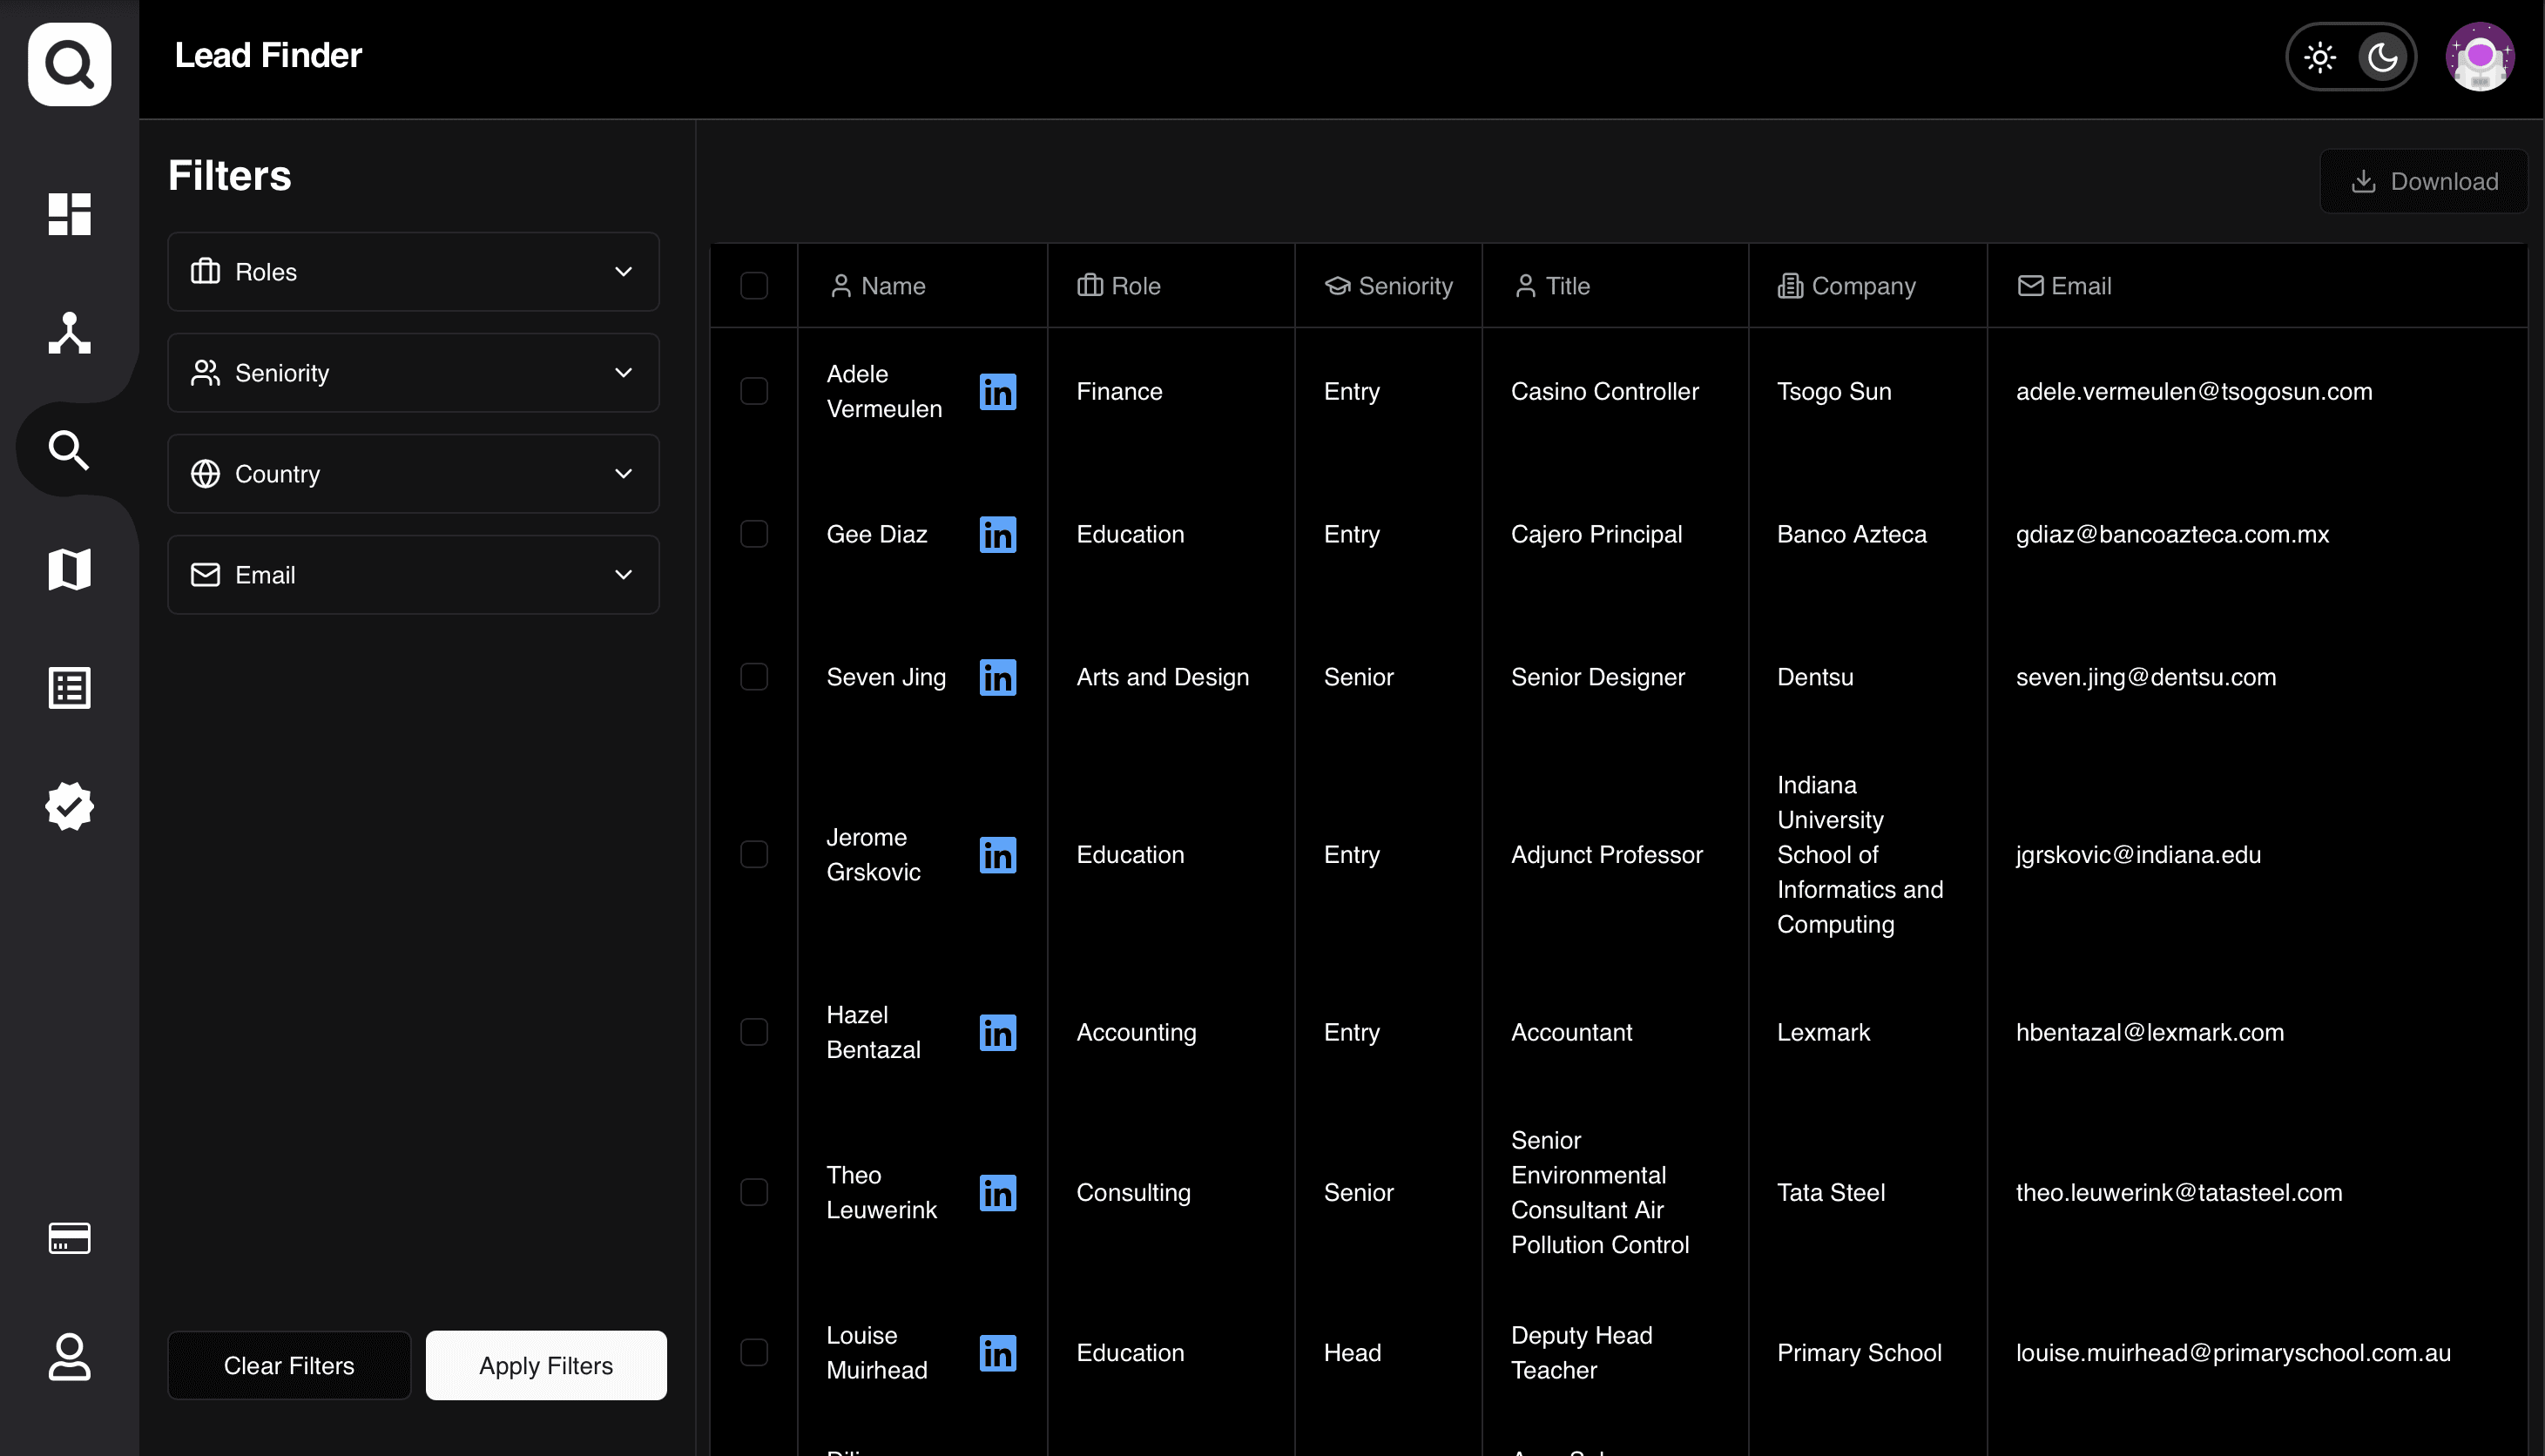Open the map icon in sidebar
The height and width of the screenshot is (1456, 2545).
pos(69,569)
